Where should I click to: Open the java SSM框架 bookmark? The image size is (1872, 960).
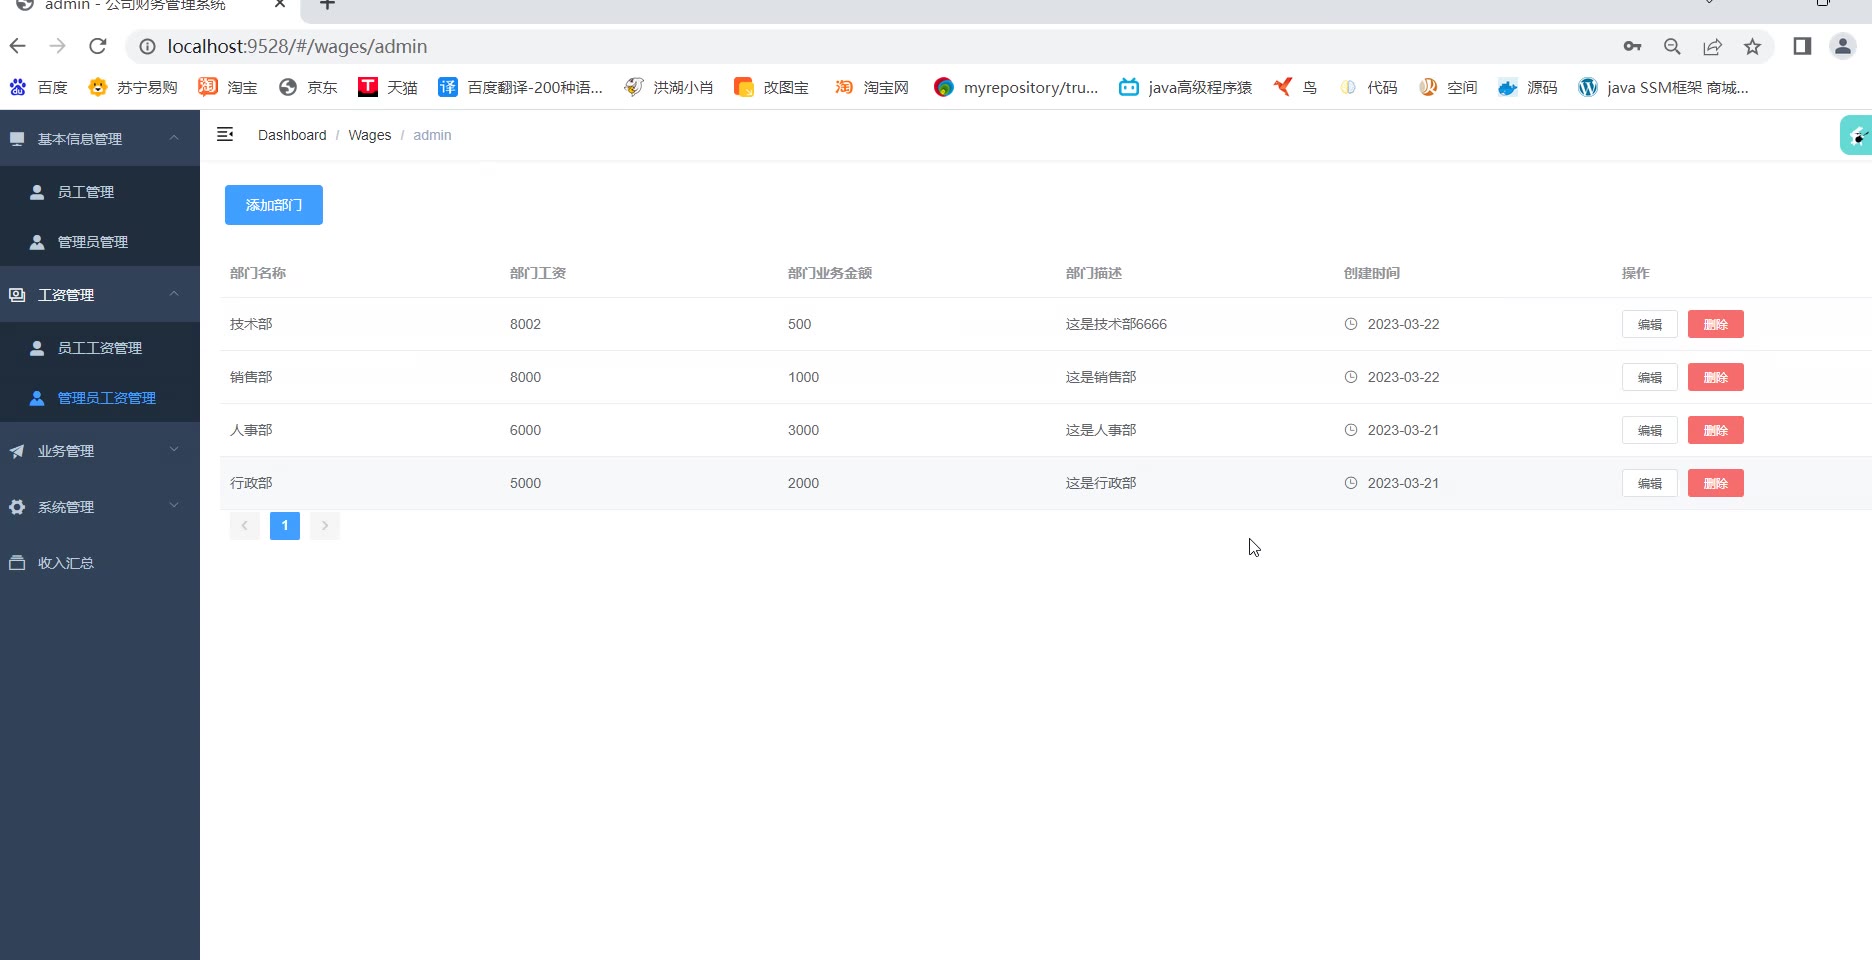coord(1664,87)
